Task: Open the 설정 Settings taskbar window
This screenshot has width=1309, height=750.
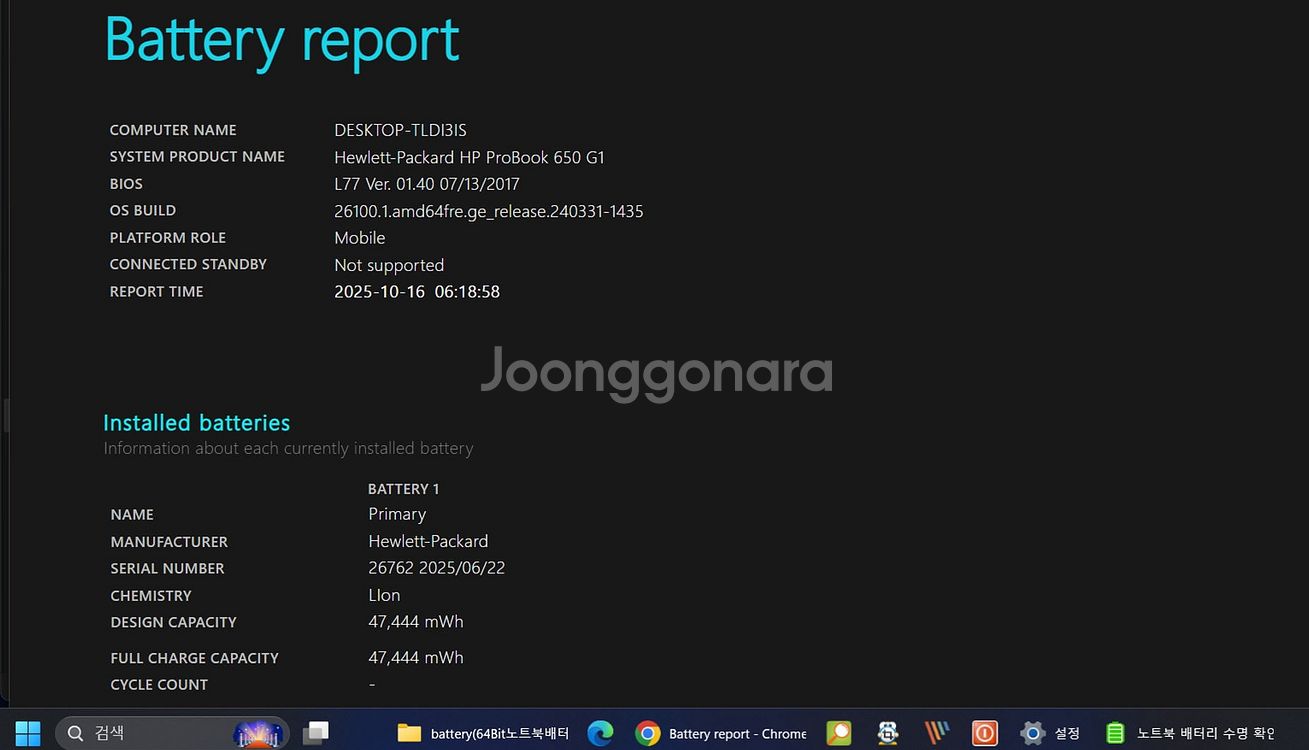Action: 1050,733
